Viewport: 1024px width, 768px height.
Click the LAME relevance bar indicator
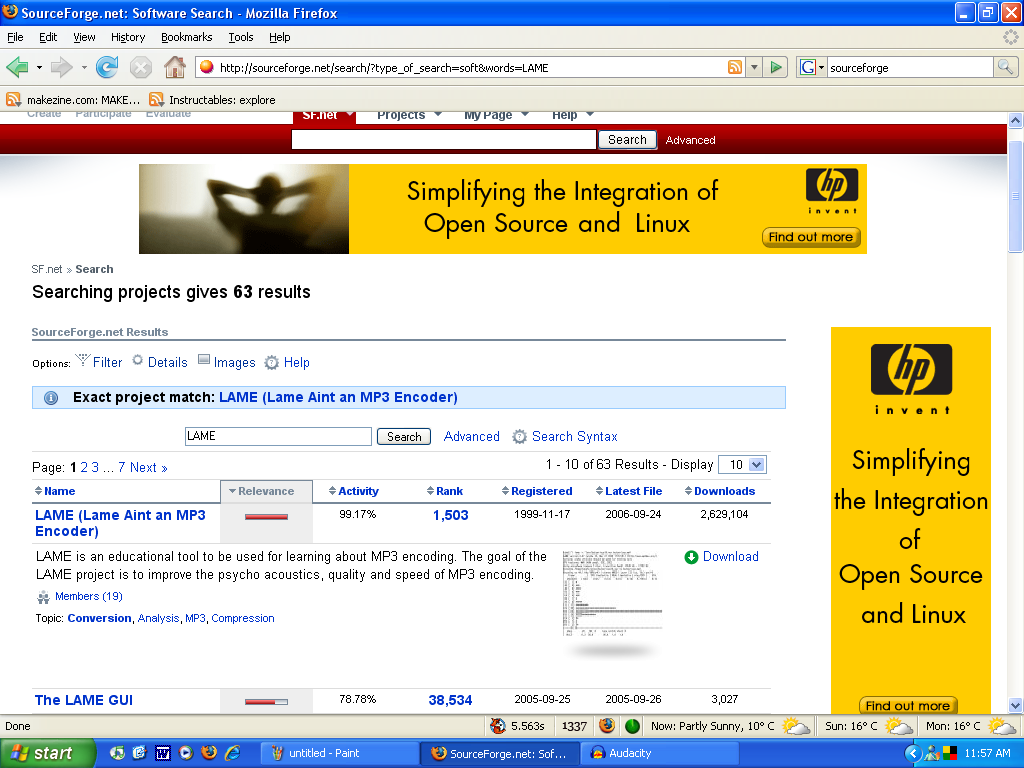point(266,517)
